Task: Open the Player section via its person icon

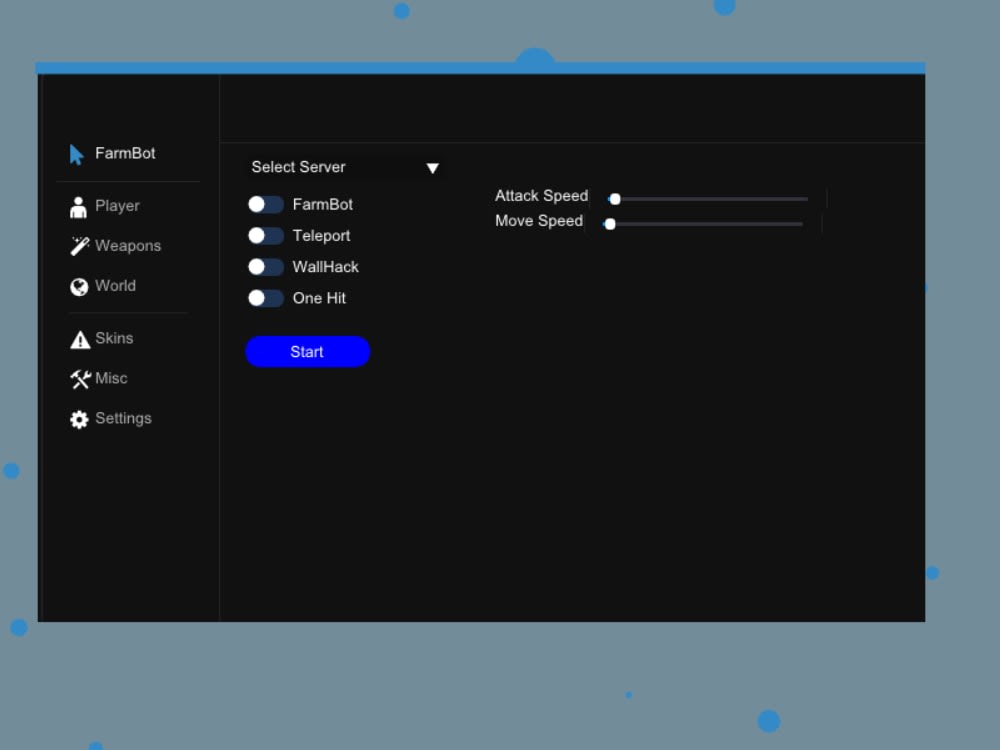Action: (x=78, y=206)
